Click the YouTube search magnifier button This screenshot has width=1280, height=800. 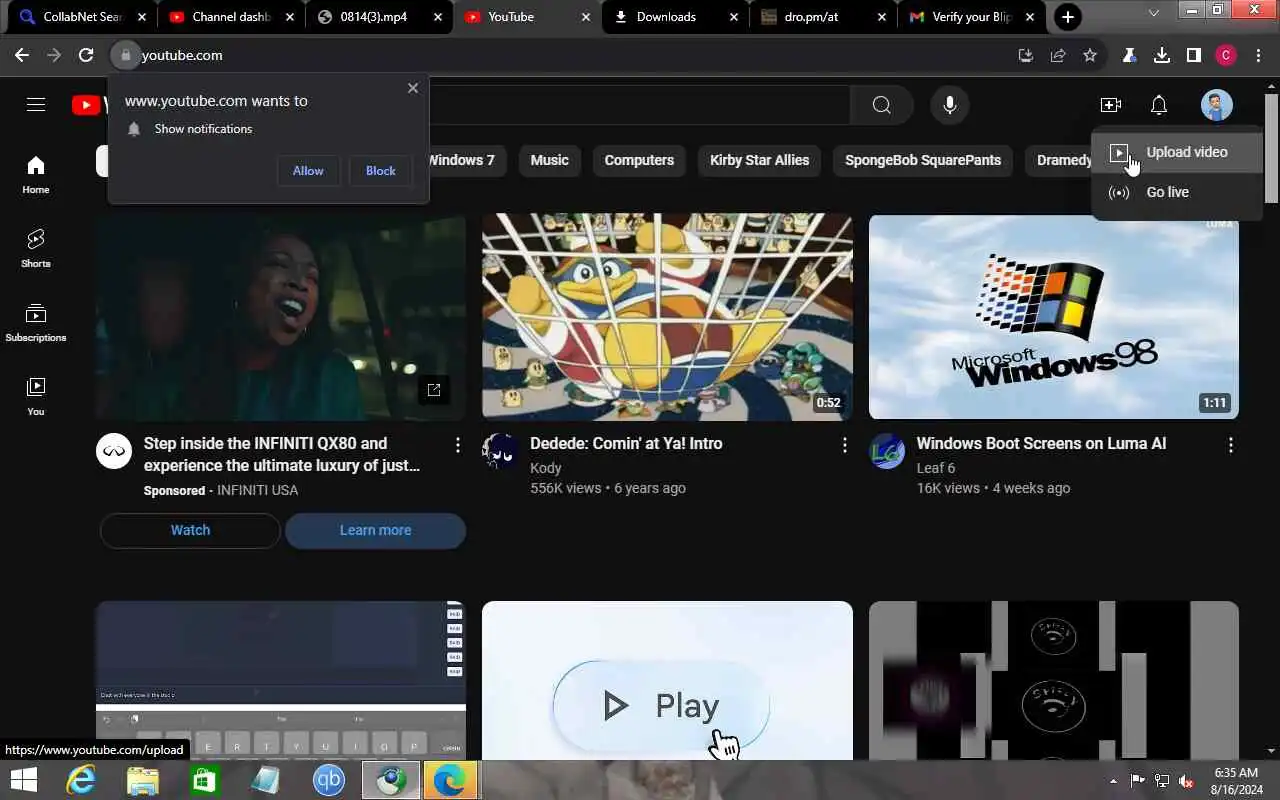[x=881, y=105]
